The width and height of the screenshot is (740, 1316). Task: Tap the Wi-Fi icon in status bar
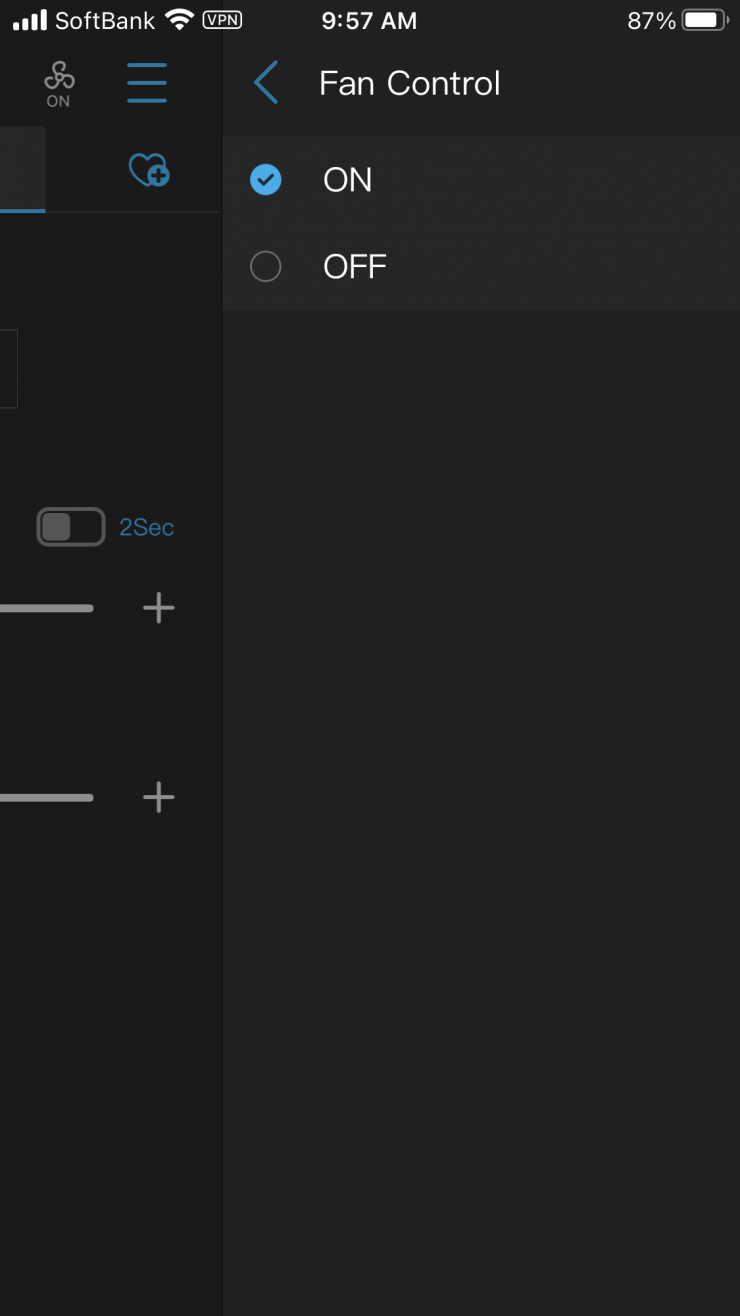[x=180, y=20]
